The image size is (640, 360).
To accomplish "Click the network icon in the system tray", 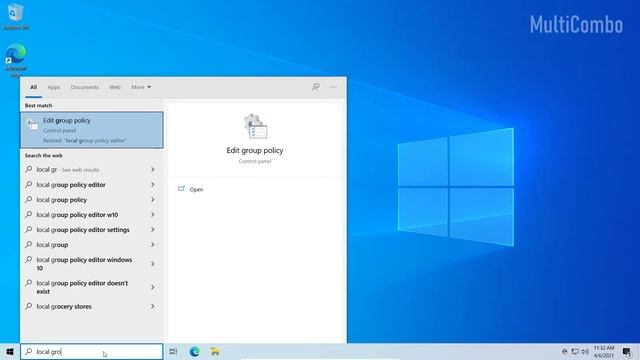I will pos(575,351).
